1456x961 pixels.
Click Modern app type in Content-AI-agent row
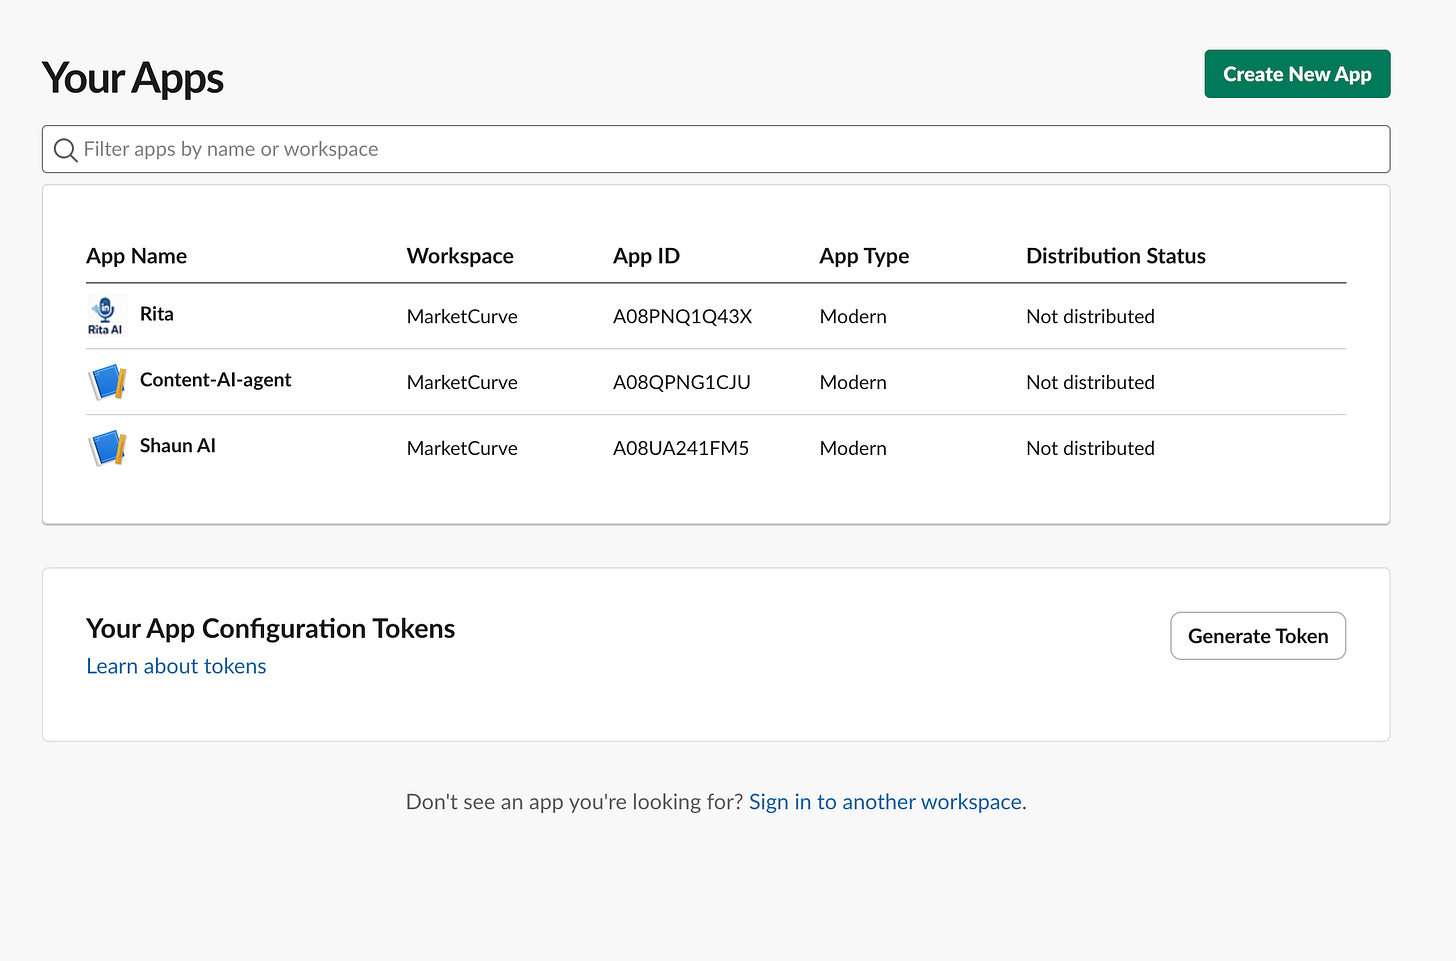tap(853, 382)
